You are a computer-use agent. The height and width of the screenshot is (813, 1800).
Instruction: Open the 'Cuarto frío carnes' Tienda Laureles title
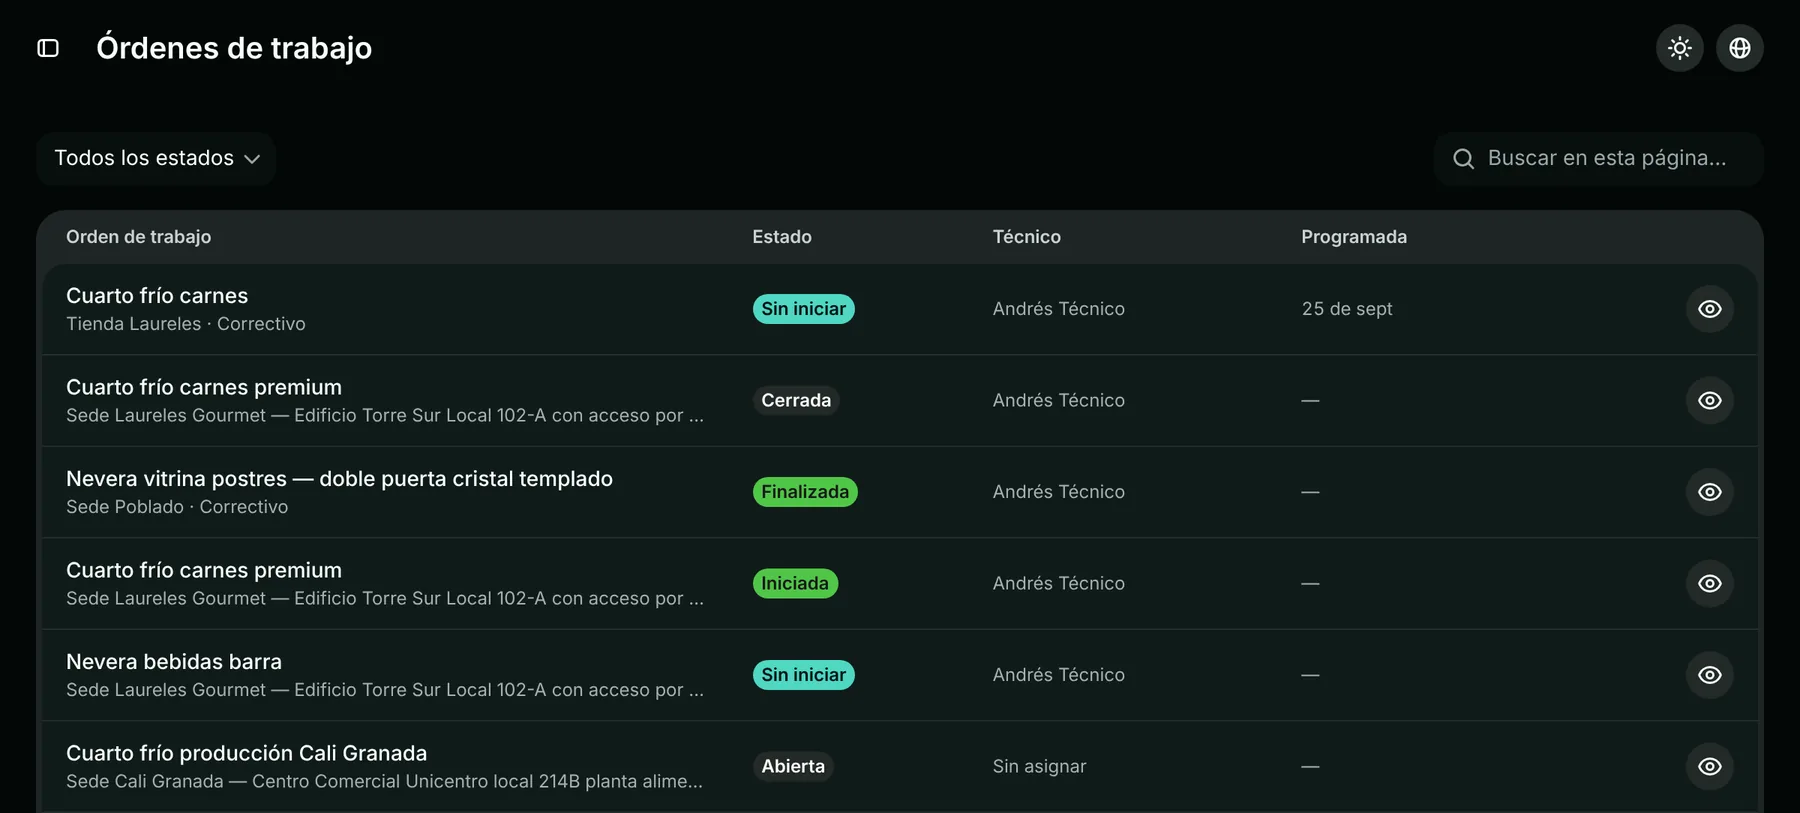click(157, 296)
